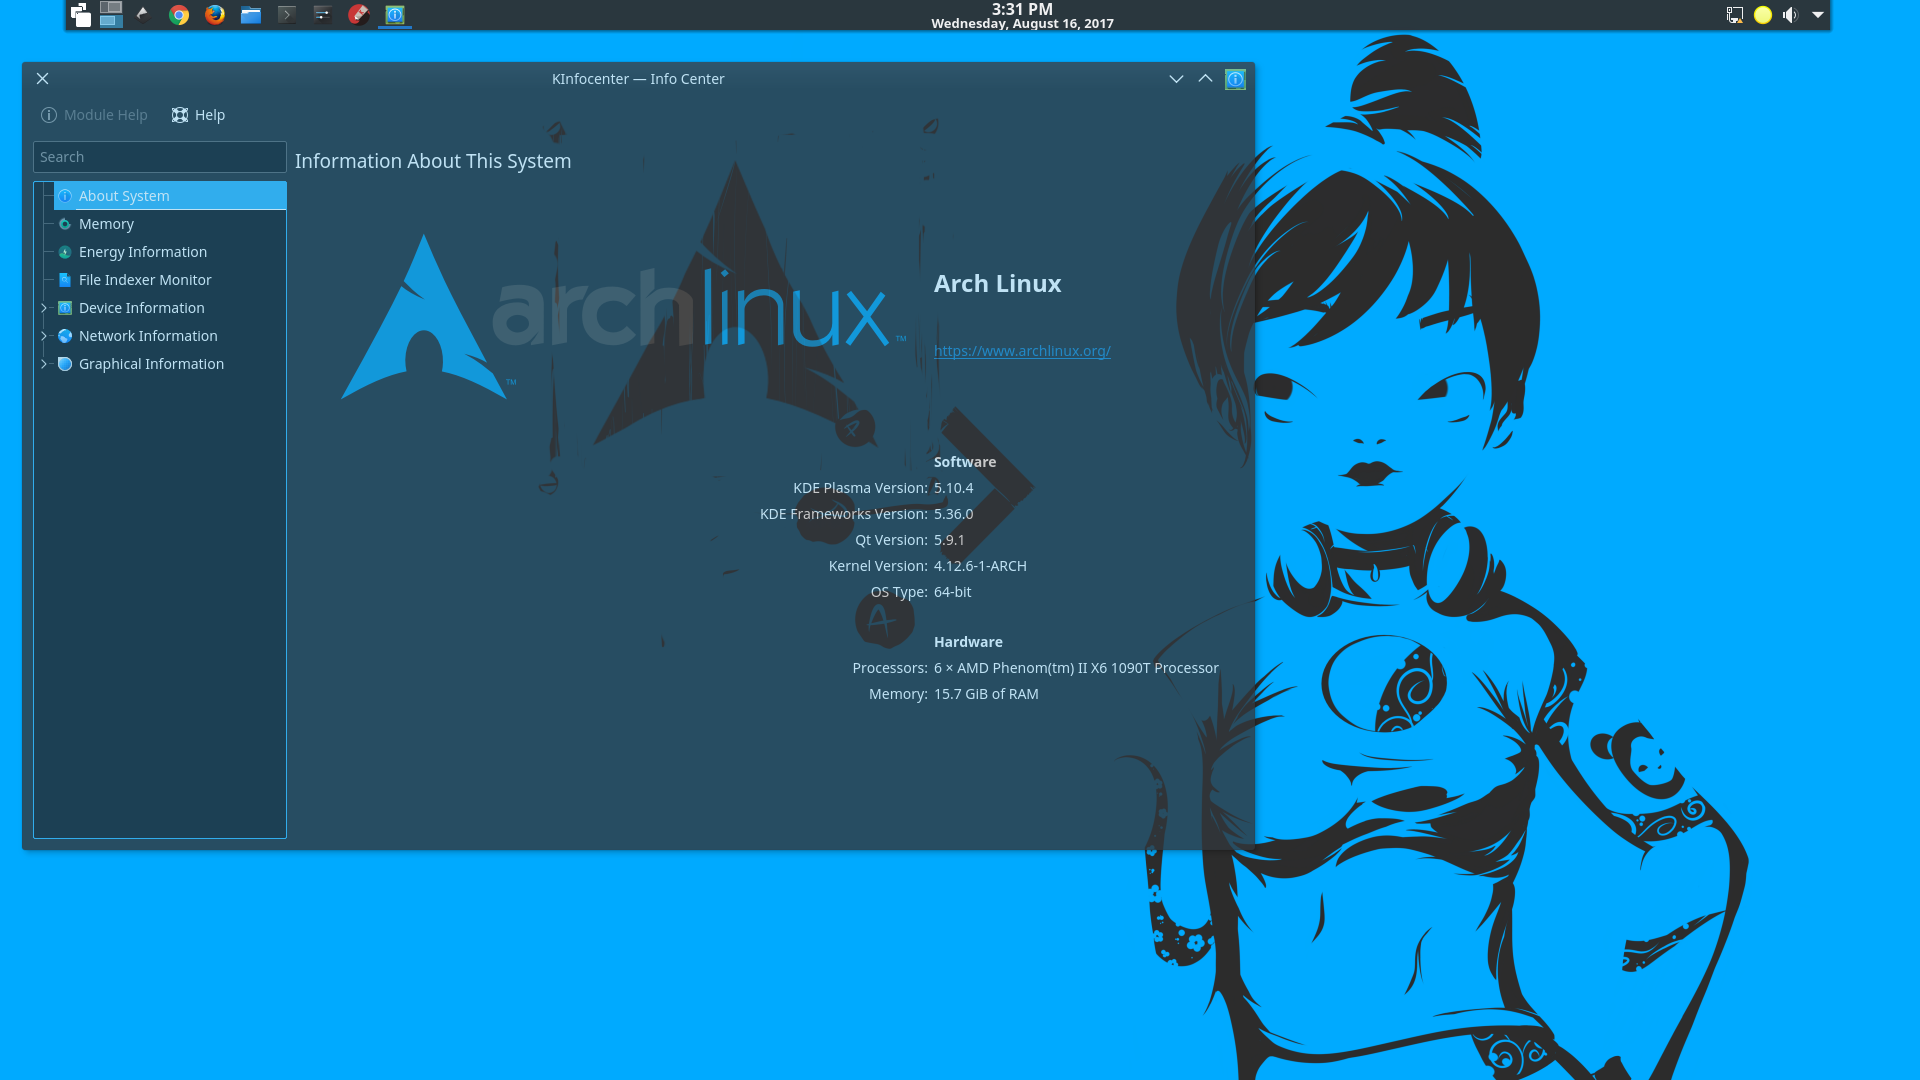Click the yellow circle tray icon
This screenshot has width=1920, height=1080.
tap(1763, 14)
